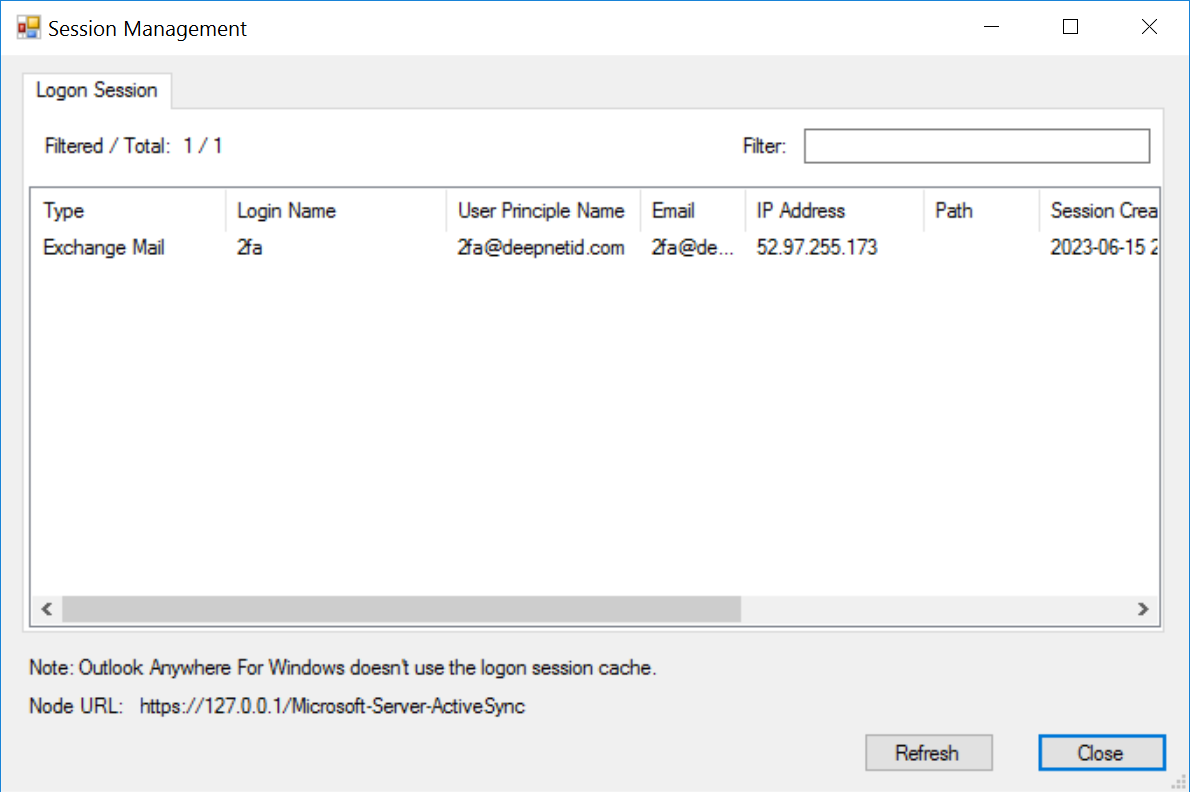Select the Logon Session tab

[x=97, y=90]
